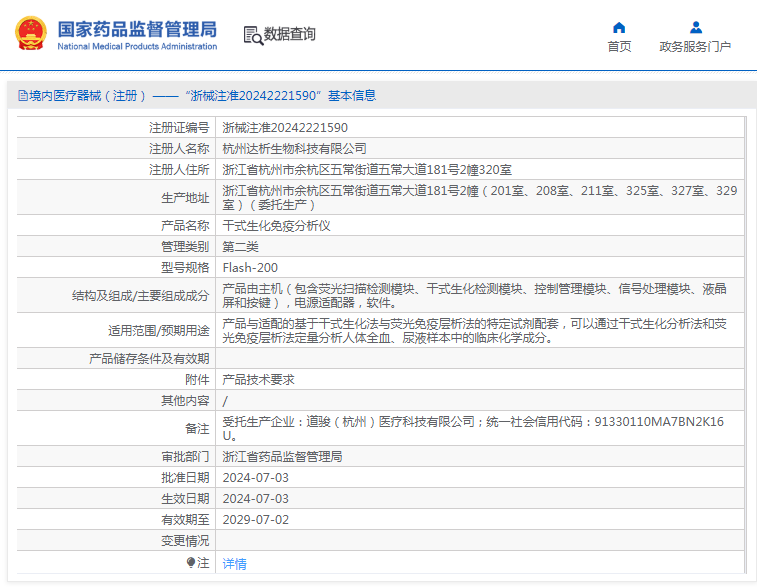Click 数据查询 heading text
757x587 pixels.
[289, 34]
